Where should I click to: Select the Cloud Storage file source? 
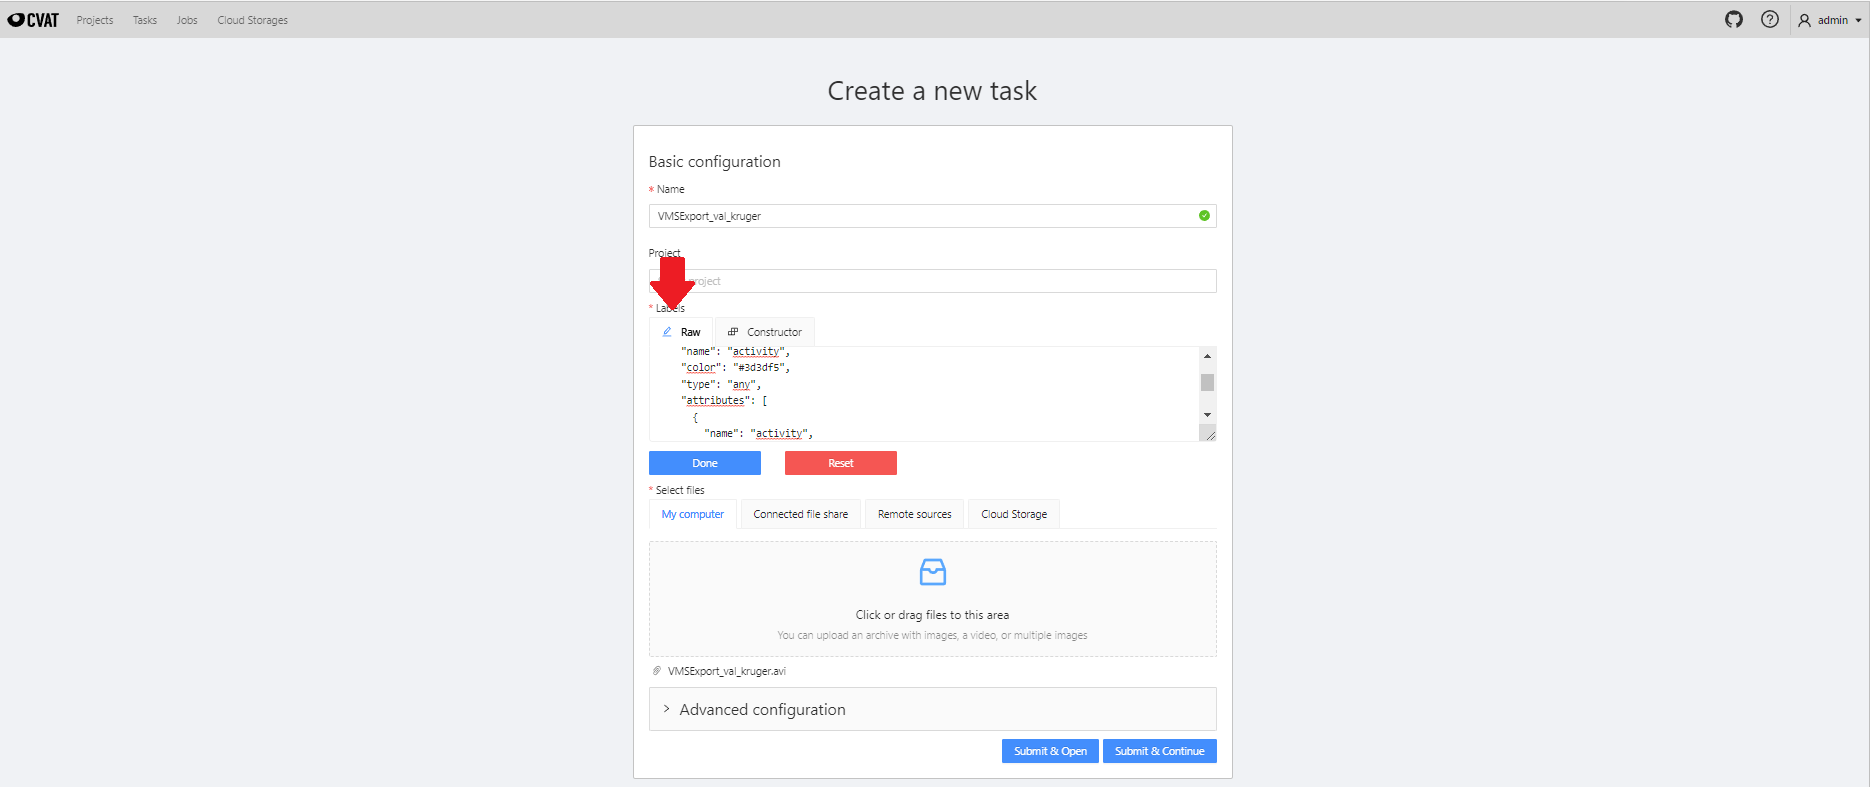pyautogui.click(x=1013, y=513)
